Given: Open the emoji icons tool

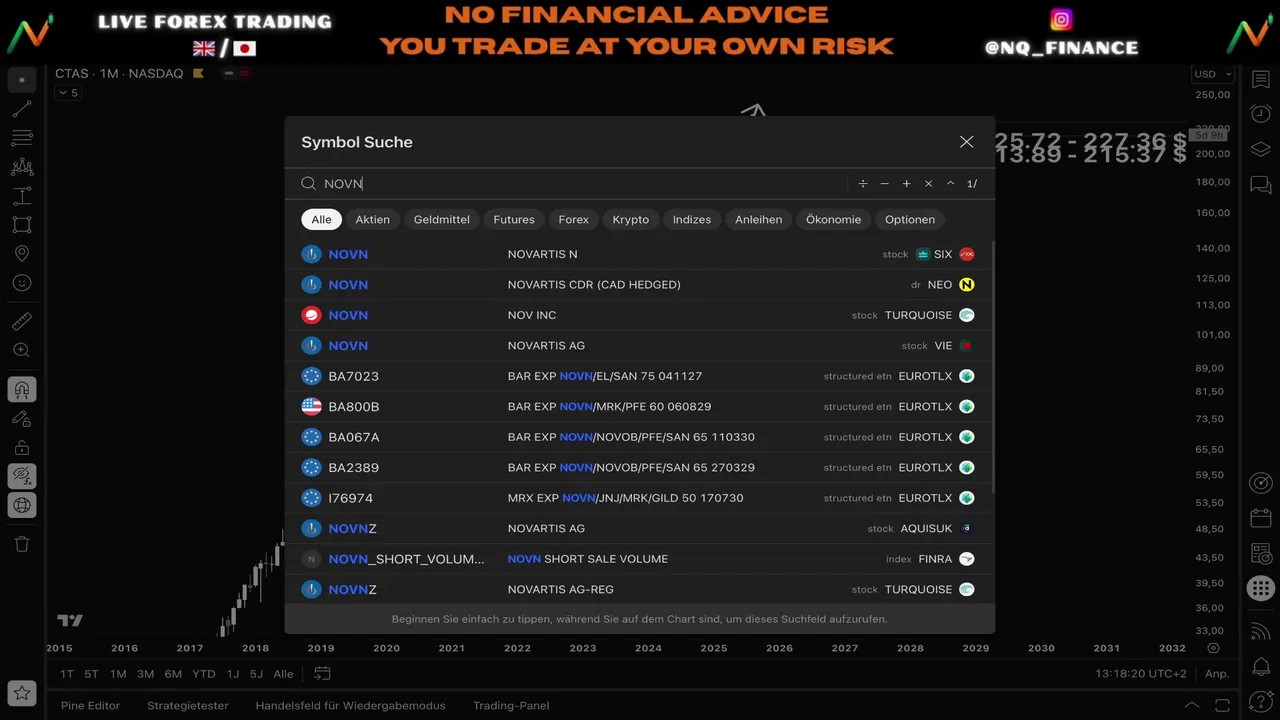Looking at the screenshot, I should [x=22, y=283].
